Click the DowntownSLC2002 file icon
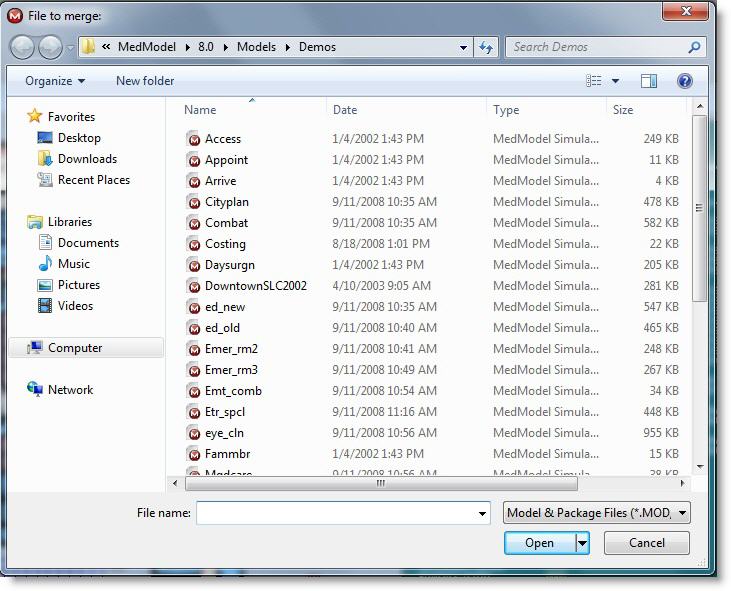 (193, 286)
